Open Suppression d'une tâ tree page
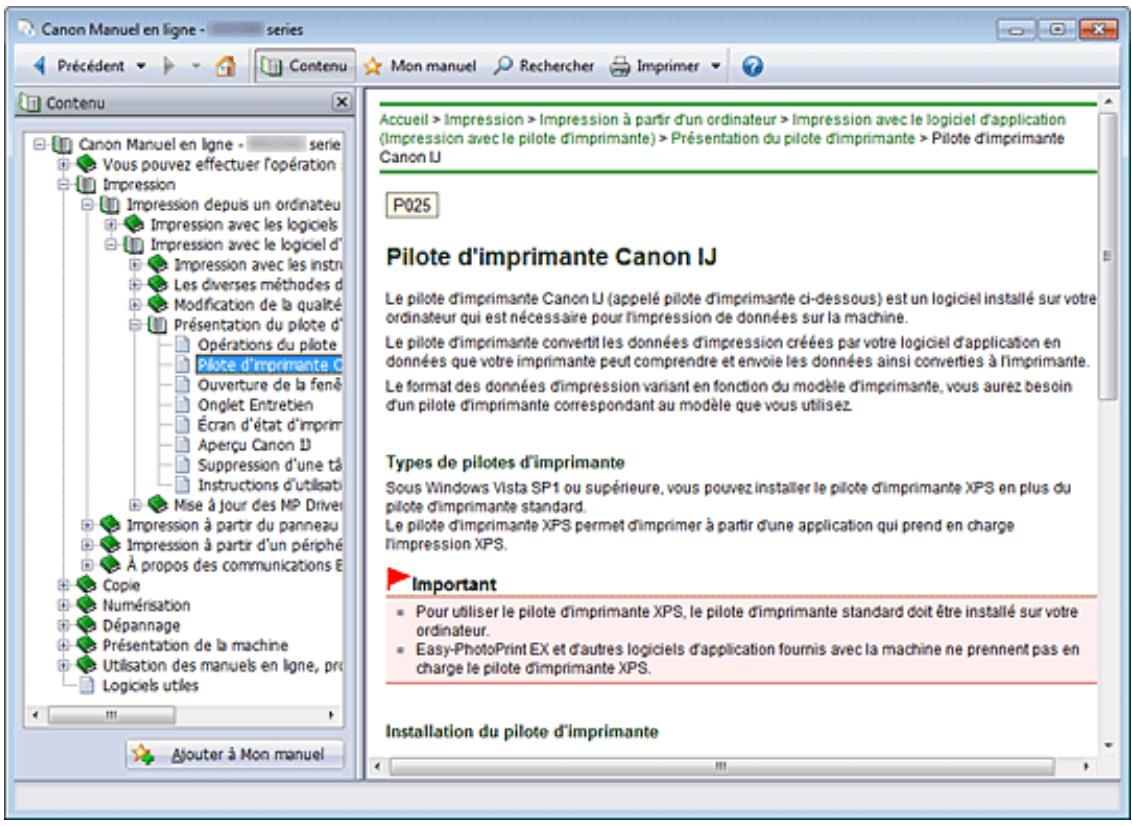The height and width of the screenshot is (826, 1132). point(269,465)
